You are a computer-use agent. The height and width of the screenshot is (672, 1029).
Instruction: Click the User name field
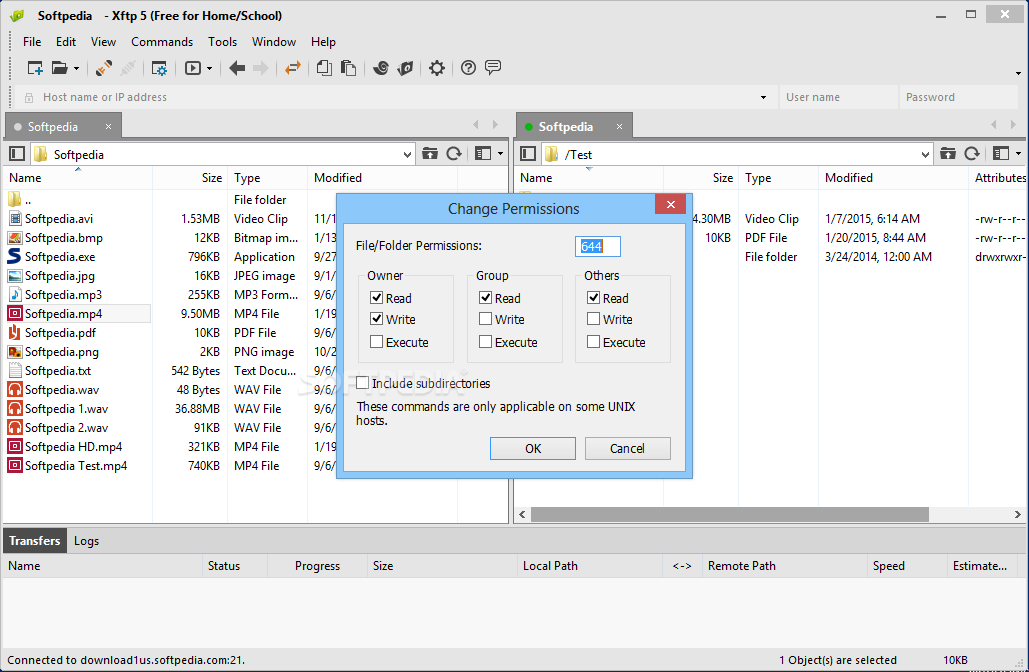click(x=838, y=97)
